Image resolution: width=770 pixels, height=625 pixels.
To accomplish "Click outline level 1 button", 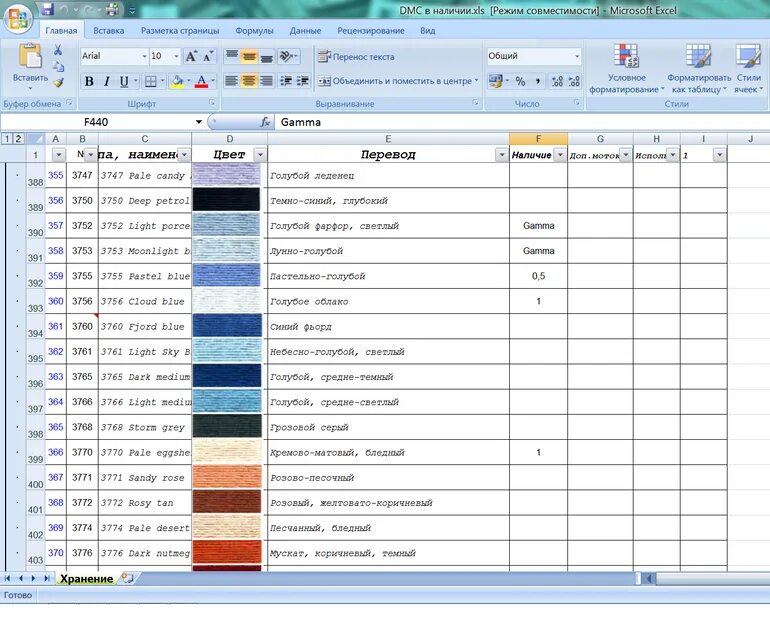I will tap(7, 139).
